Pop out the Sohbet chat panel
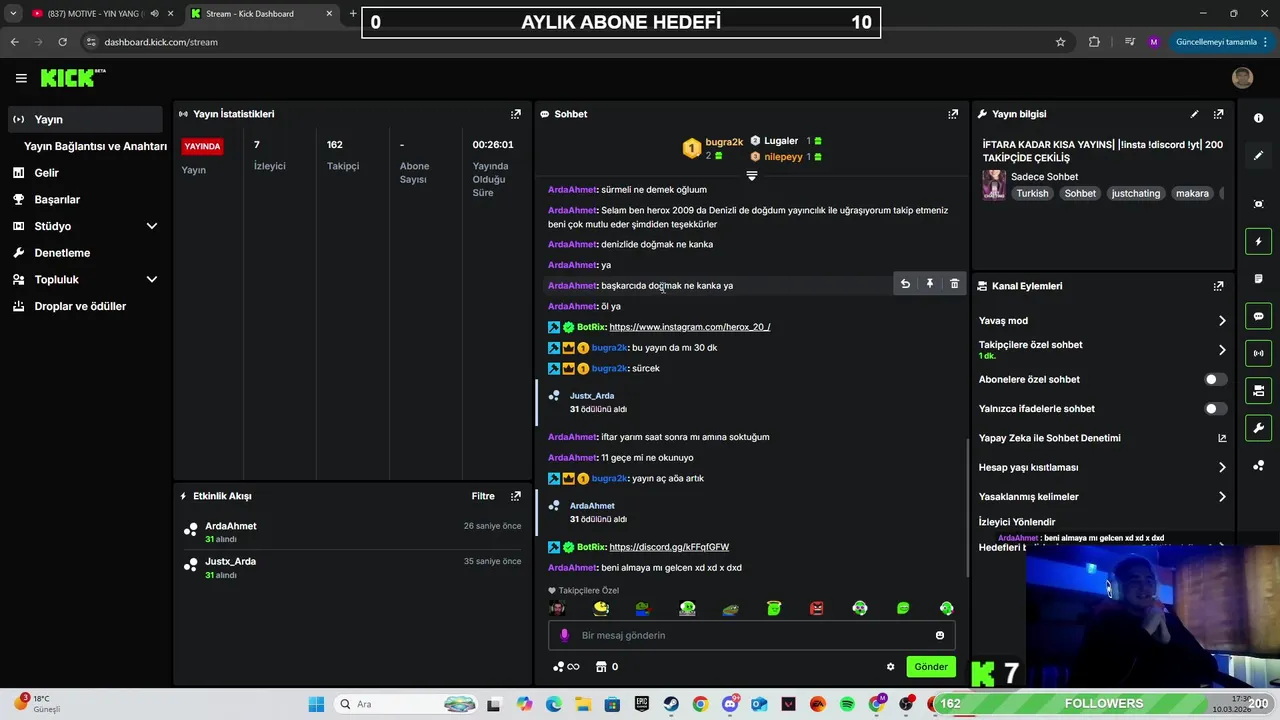 pyautogui.click(x=953, y=114)
